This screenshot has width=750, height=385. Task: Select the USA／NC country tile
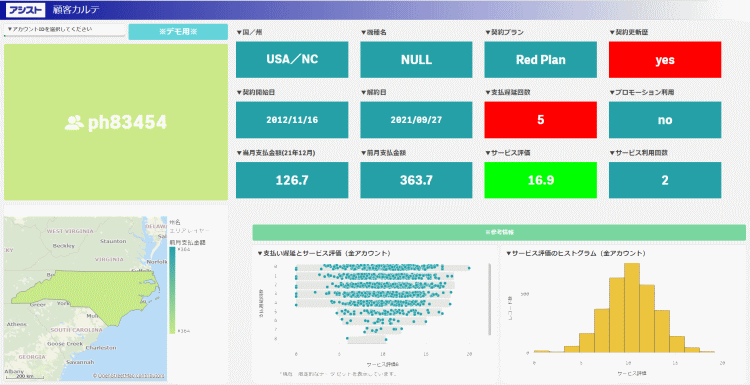pos(292,60)
